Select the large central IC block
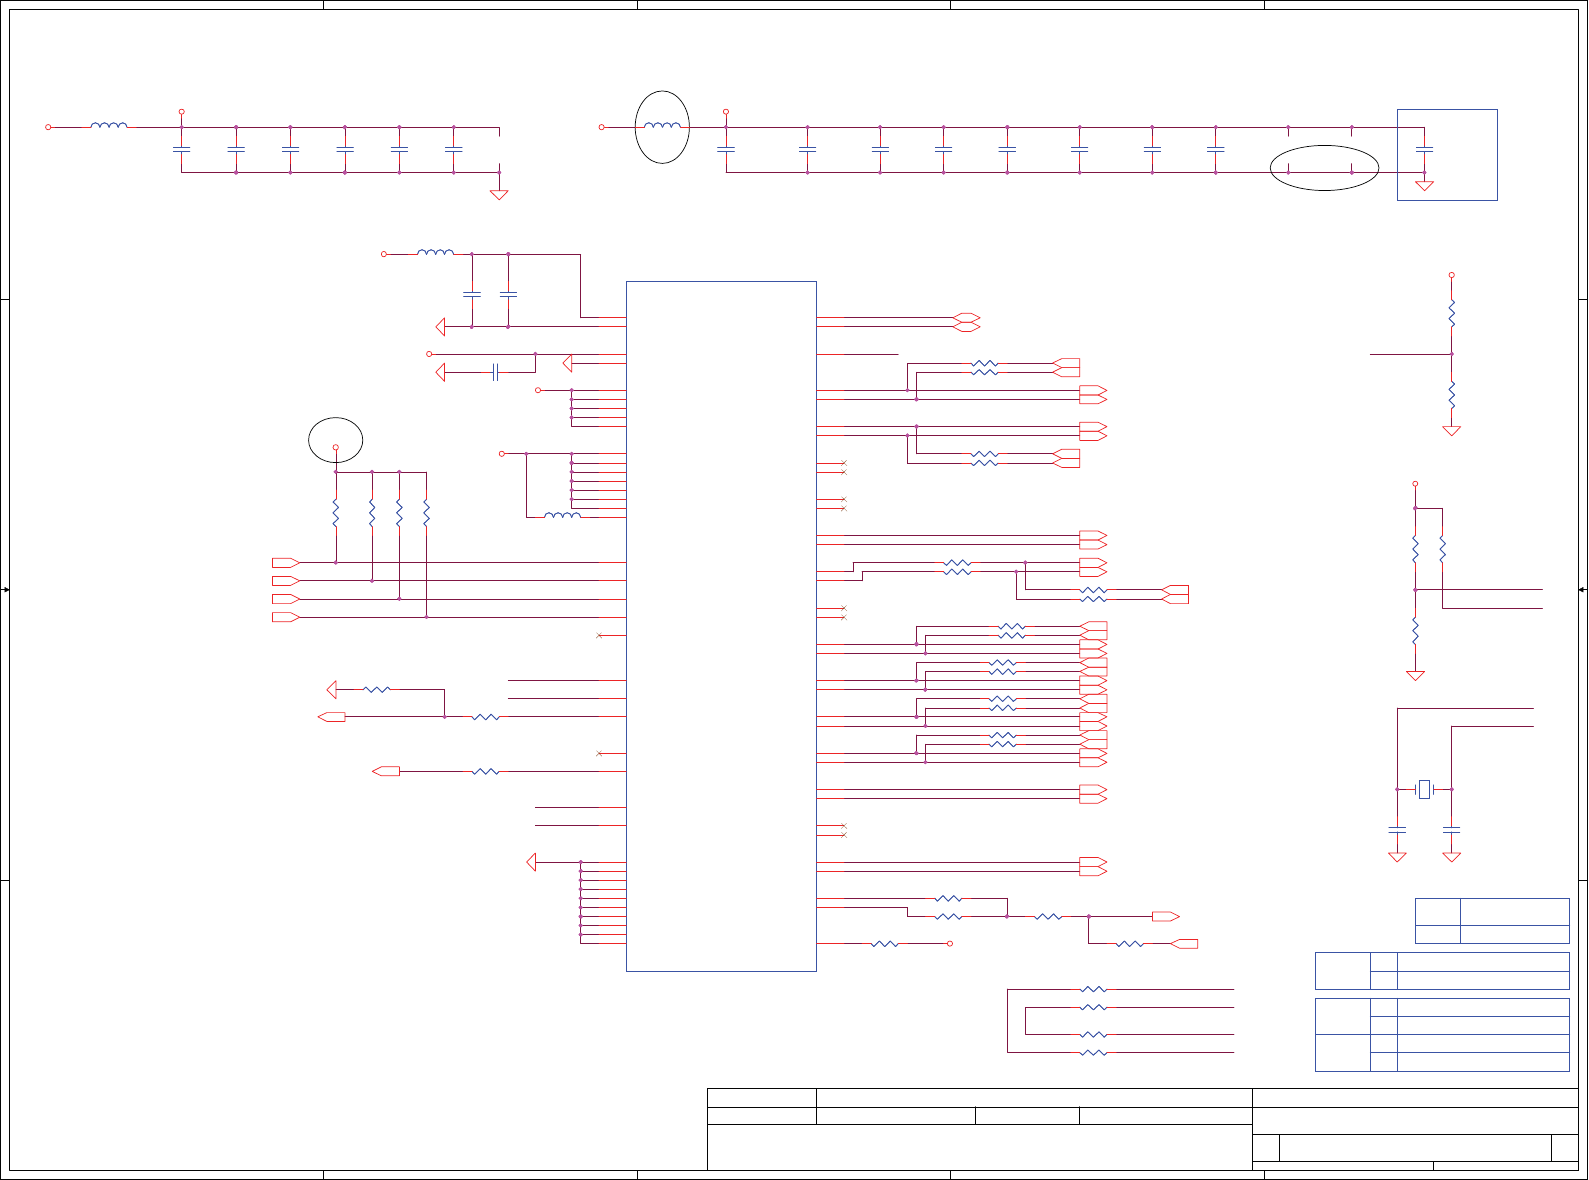 [x=721, y=626]
